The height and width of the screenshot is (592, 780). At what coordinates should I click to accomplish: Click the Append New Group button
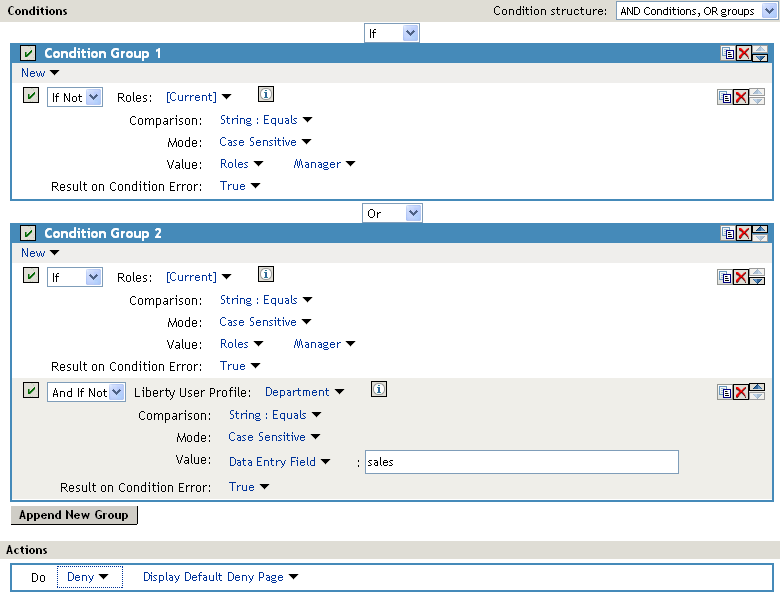pyautogui.click(x=74, y=515)
